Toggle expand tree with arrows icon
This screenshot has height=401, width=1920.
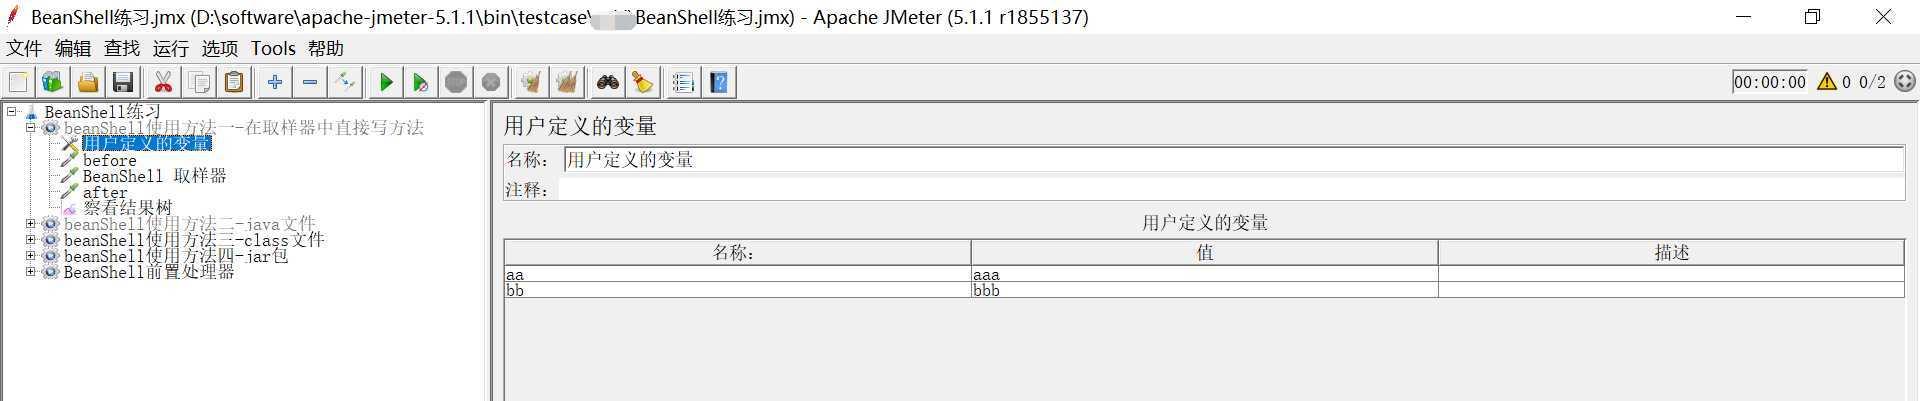point(346,82)
